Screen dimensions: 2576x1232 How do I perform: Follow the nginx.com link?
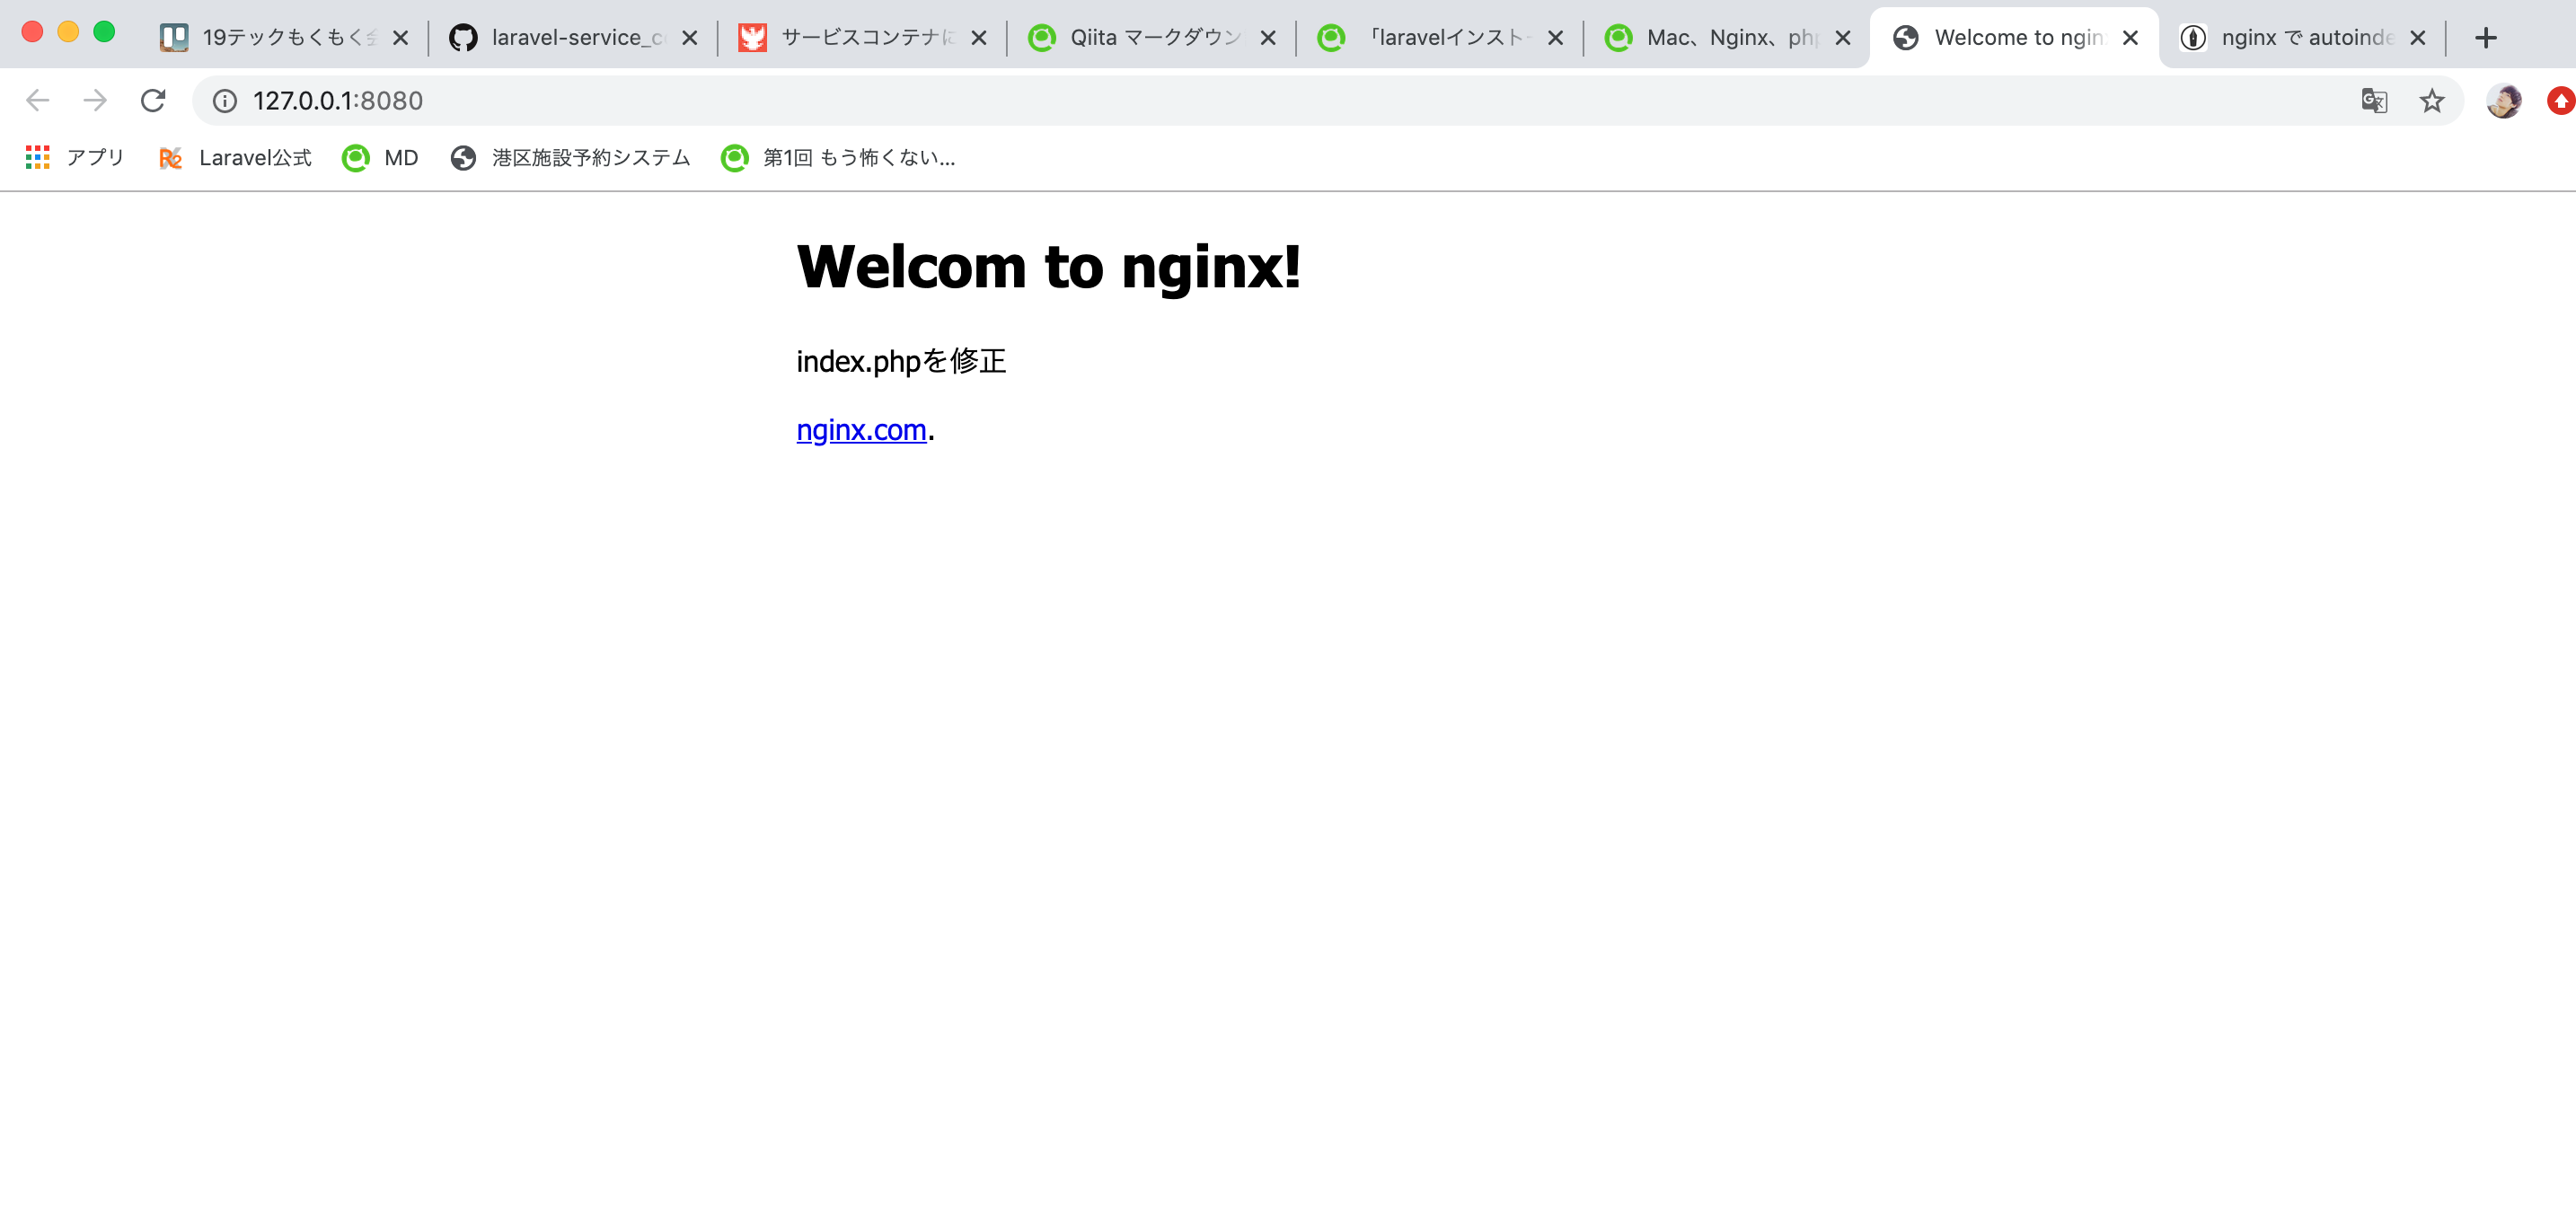click(x=861, y=430)
